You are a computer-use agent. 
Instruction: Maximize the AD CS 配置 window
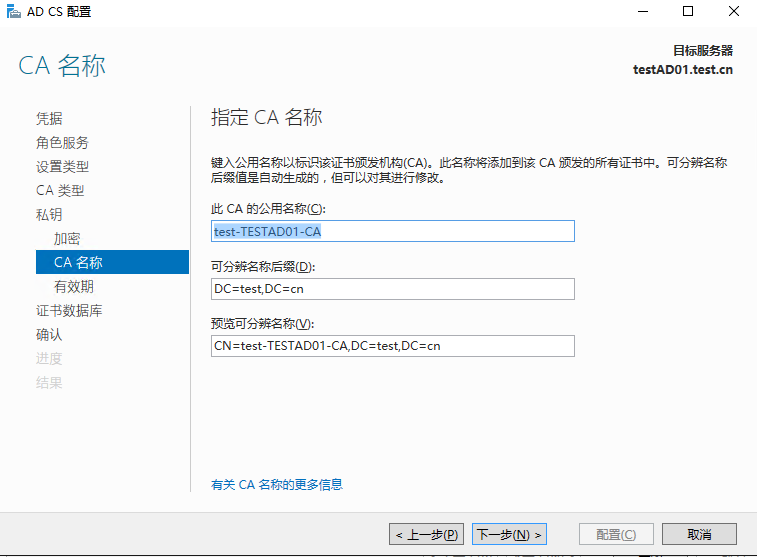pos(688,11)
